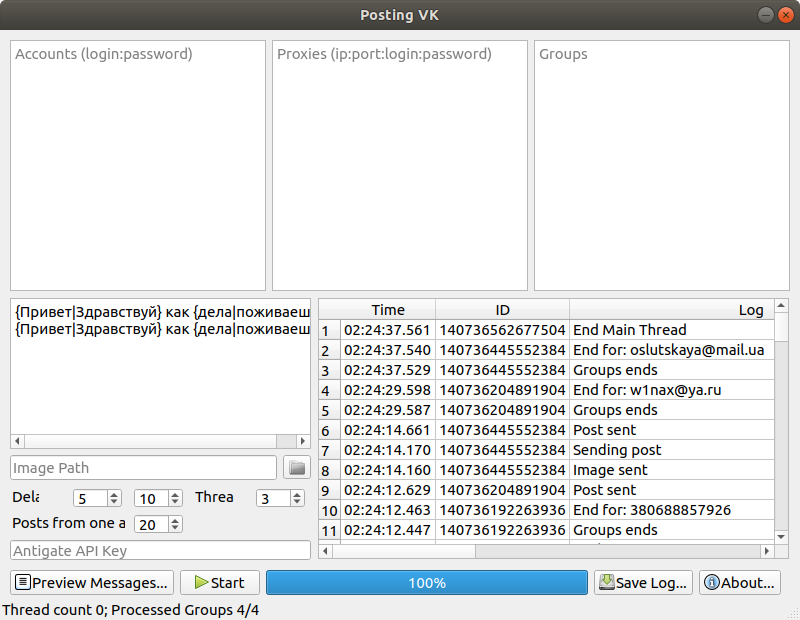
Task: Start the posting process
Action: pyautogui.click(x=220, y=583)
